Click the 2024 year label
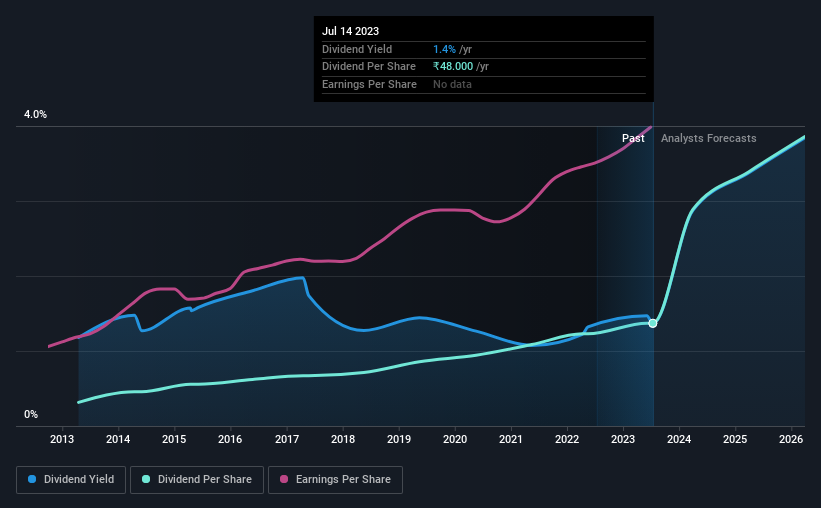This screenshot has height=508, width=821. tap(679, 439)
